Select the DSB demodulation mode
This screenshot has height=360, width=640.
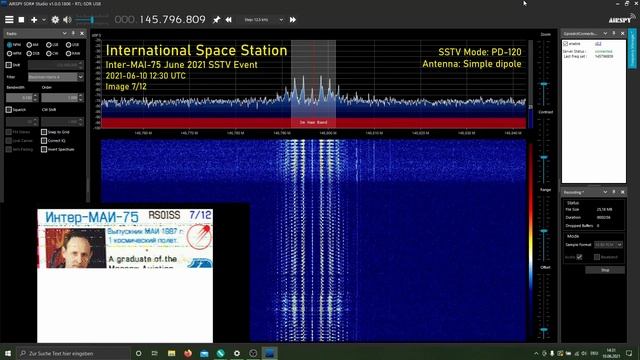coord(33,53)
